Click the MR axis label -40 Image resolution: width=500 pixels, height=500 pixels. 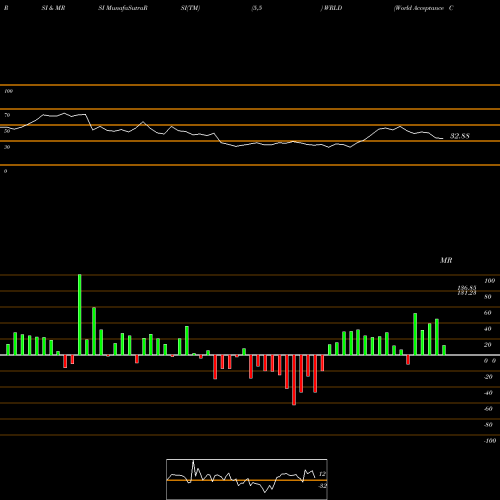pyautogui.click(x=488, y=393)
